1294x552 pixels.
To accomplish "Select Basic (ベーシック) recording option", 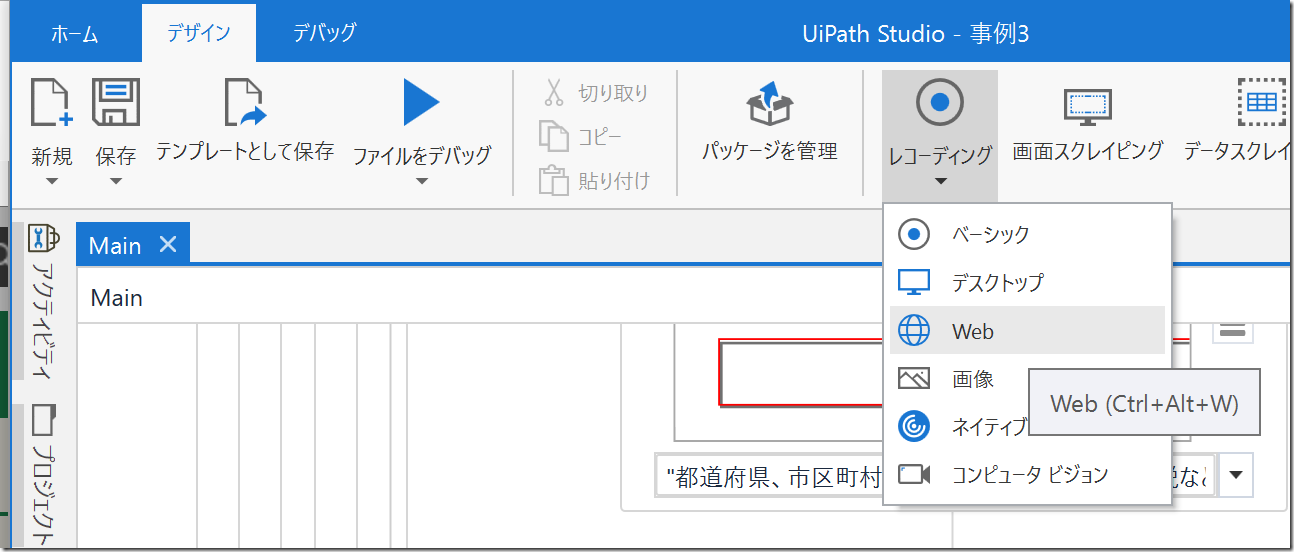I will 990,234.
